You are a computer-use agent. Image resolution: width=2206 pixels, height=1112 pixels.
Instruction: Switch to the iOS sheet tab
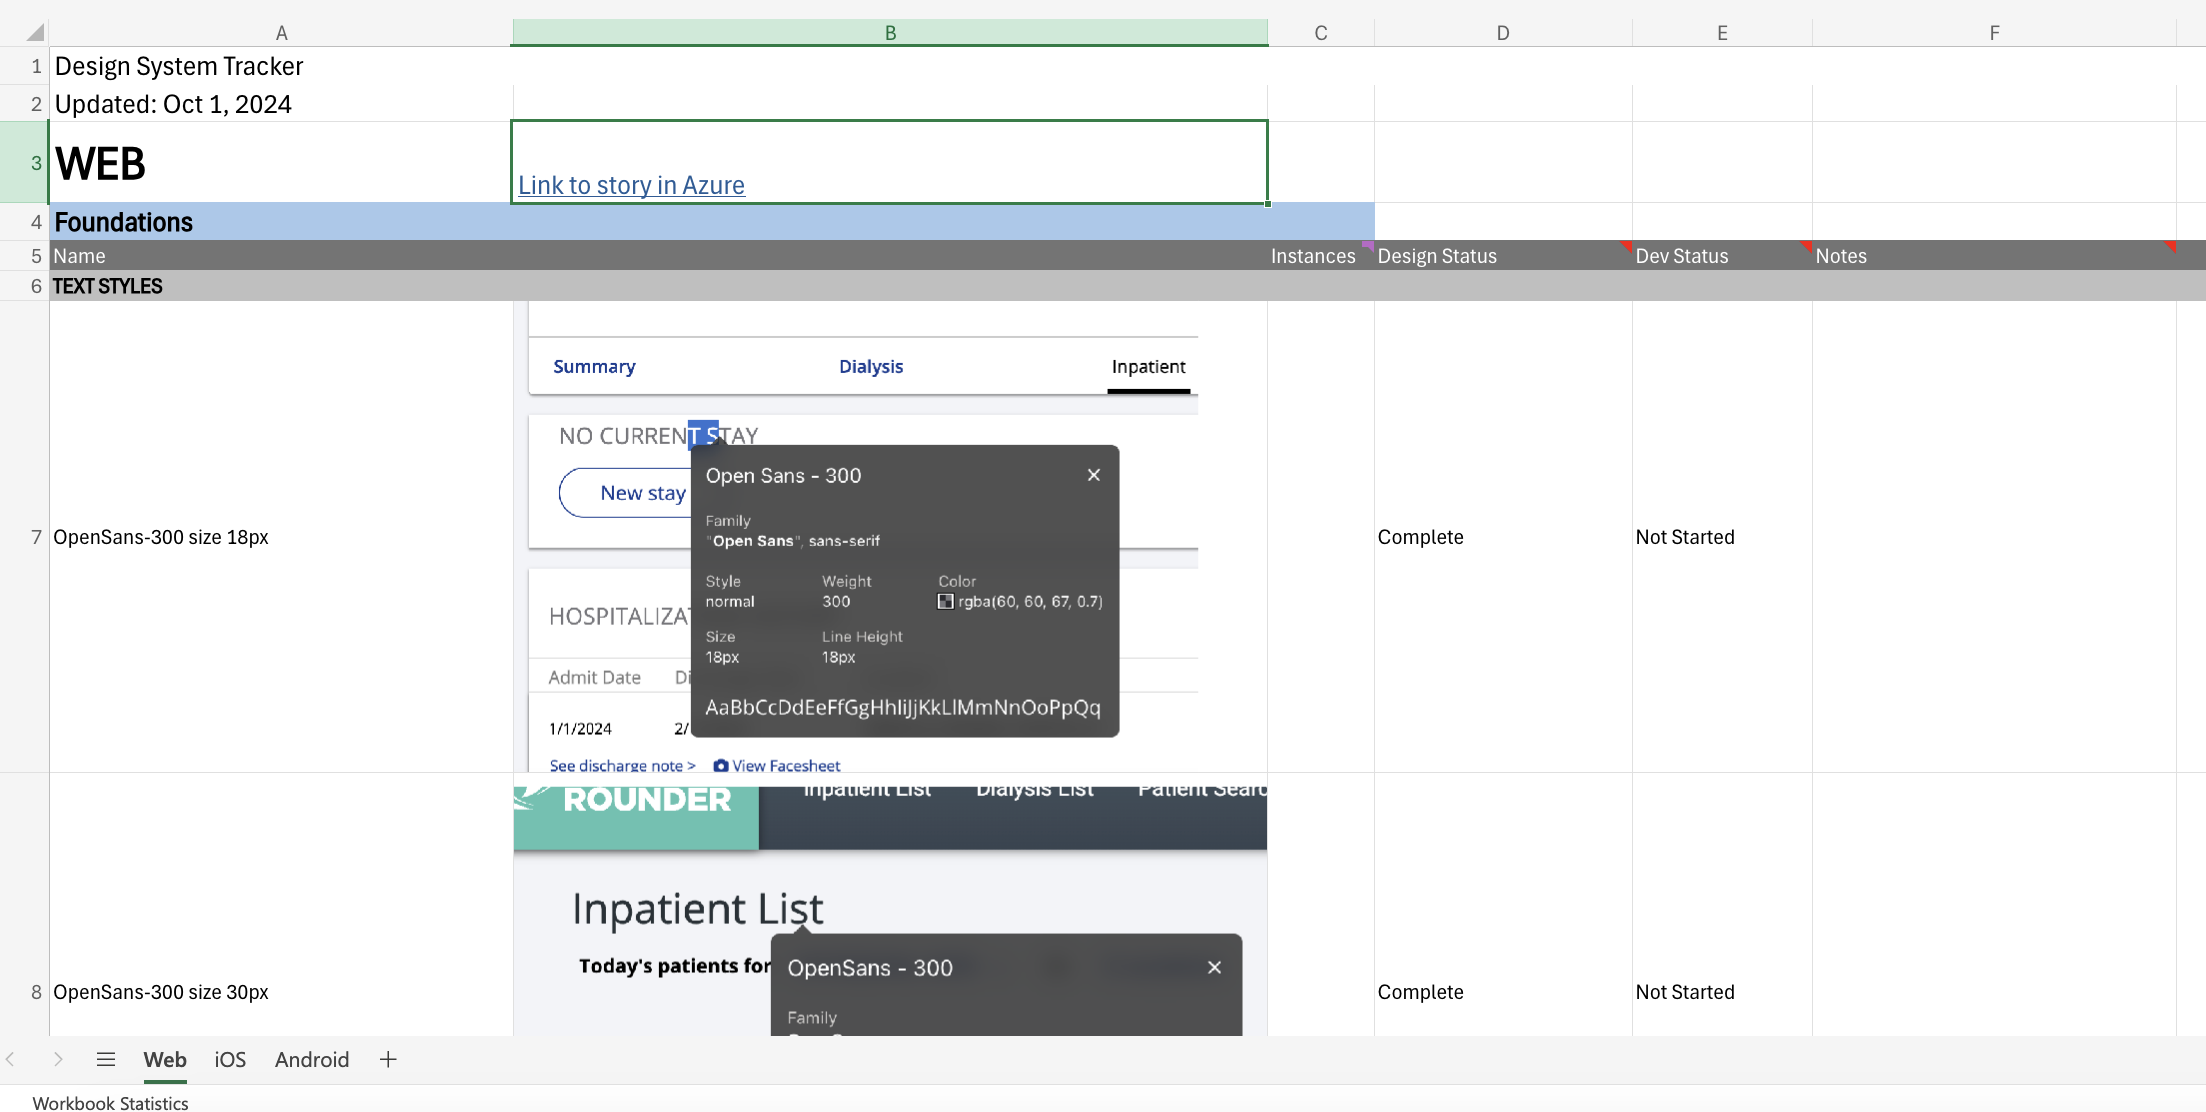click(230, 1059)
